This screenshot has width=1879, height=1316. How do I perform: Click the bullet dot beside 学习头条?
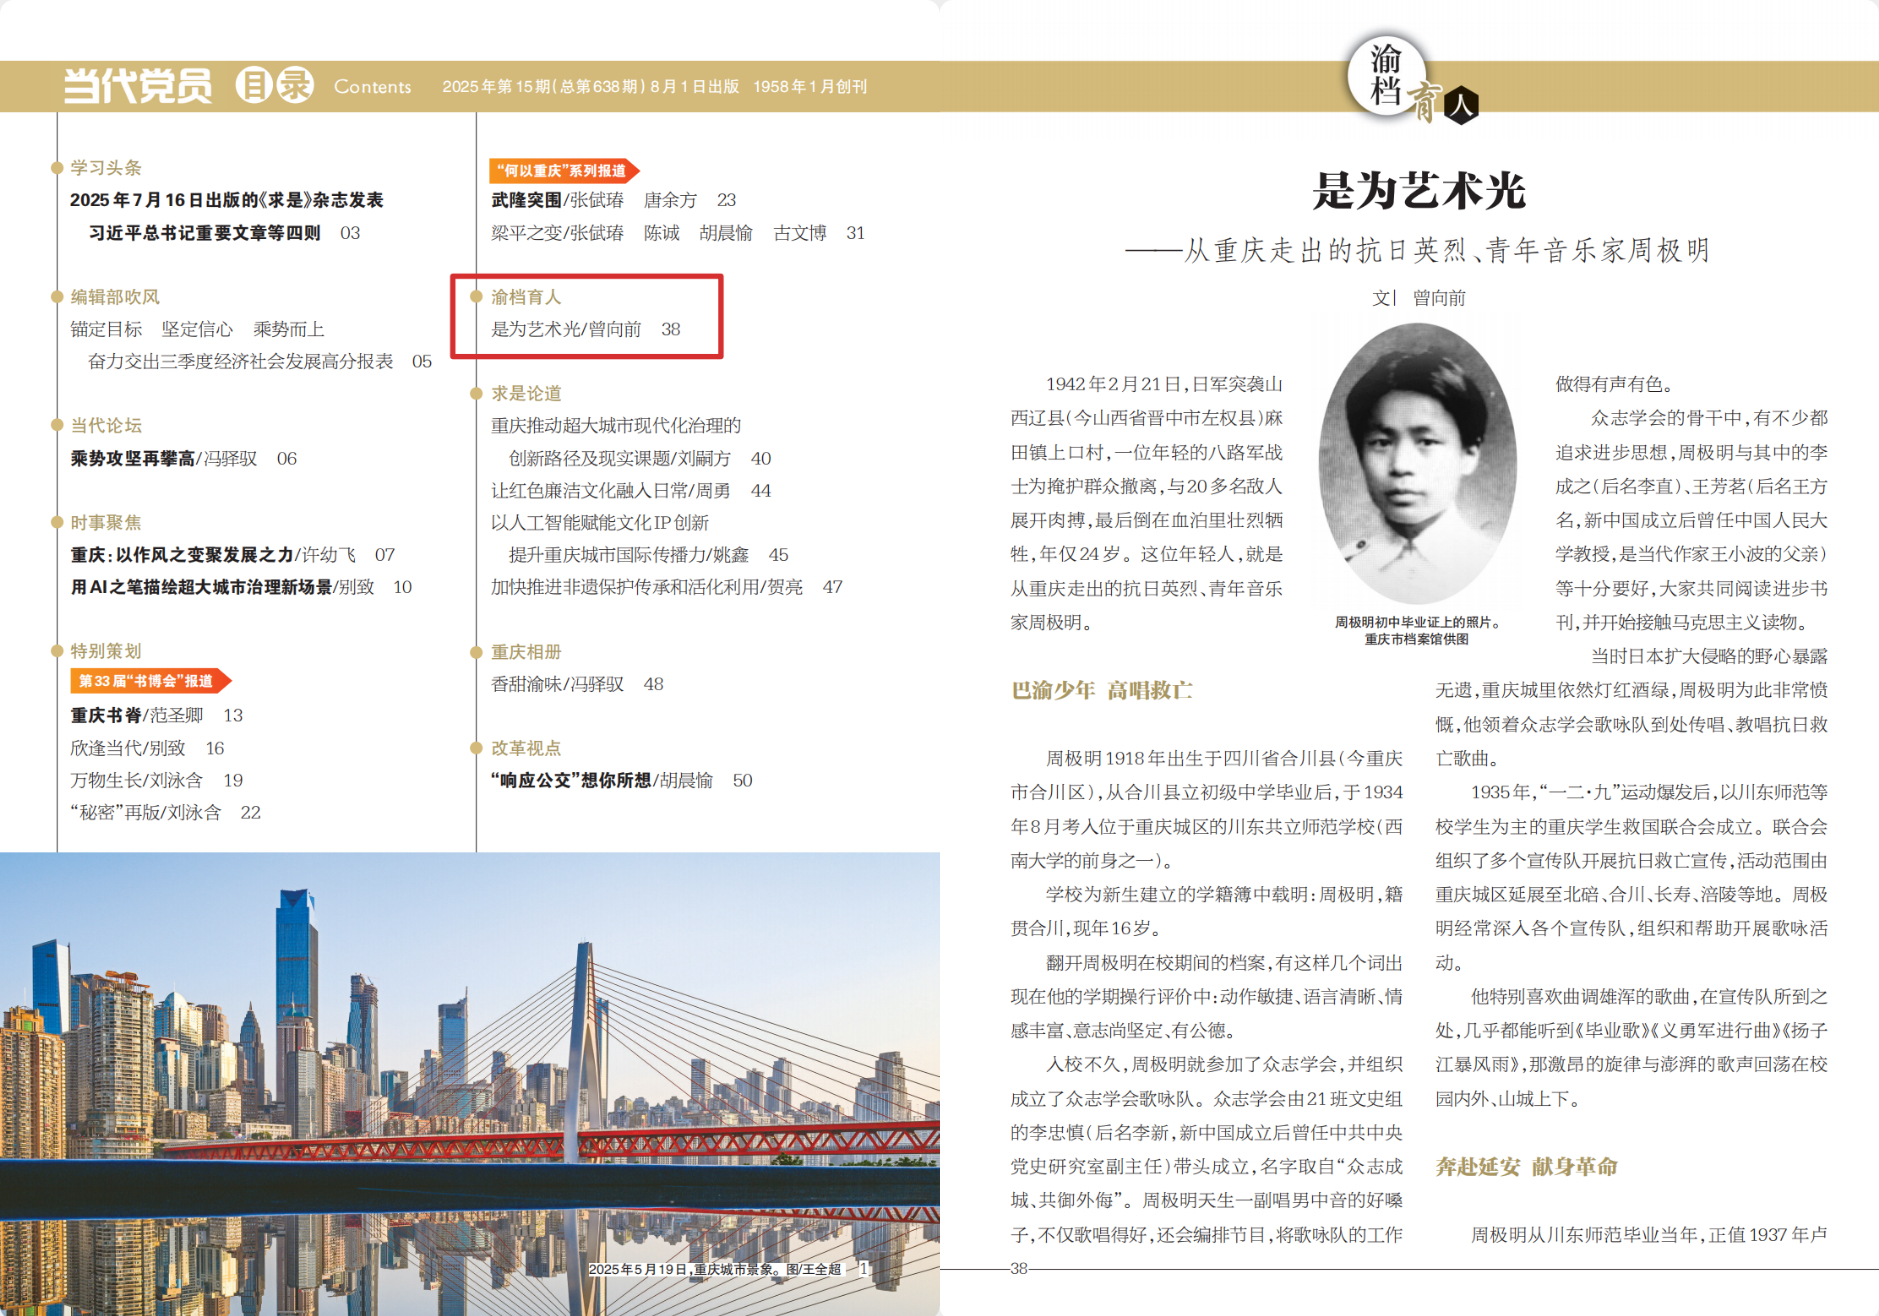57,168
